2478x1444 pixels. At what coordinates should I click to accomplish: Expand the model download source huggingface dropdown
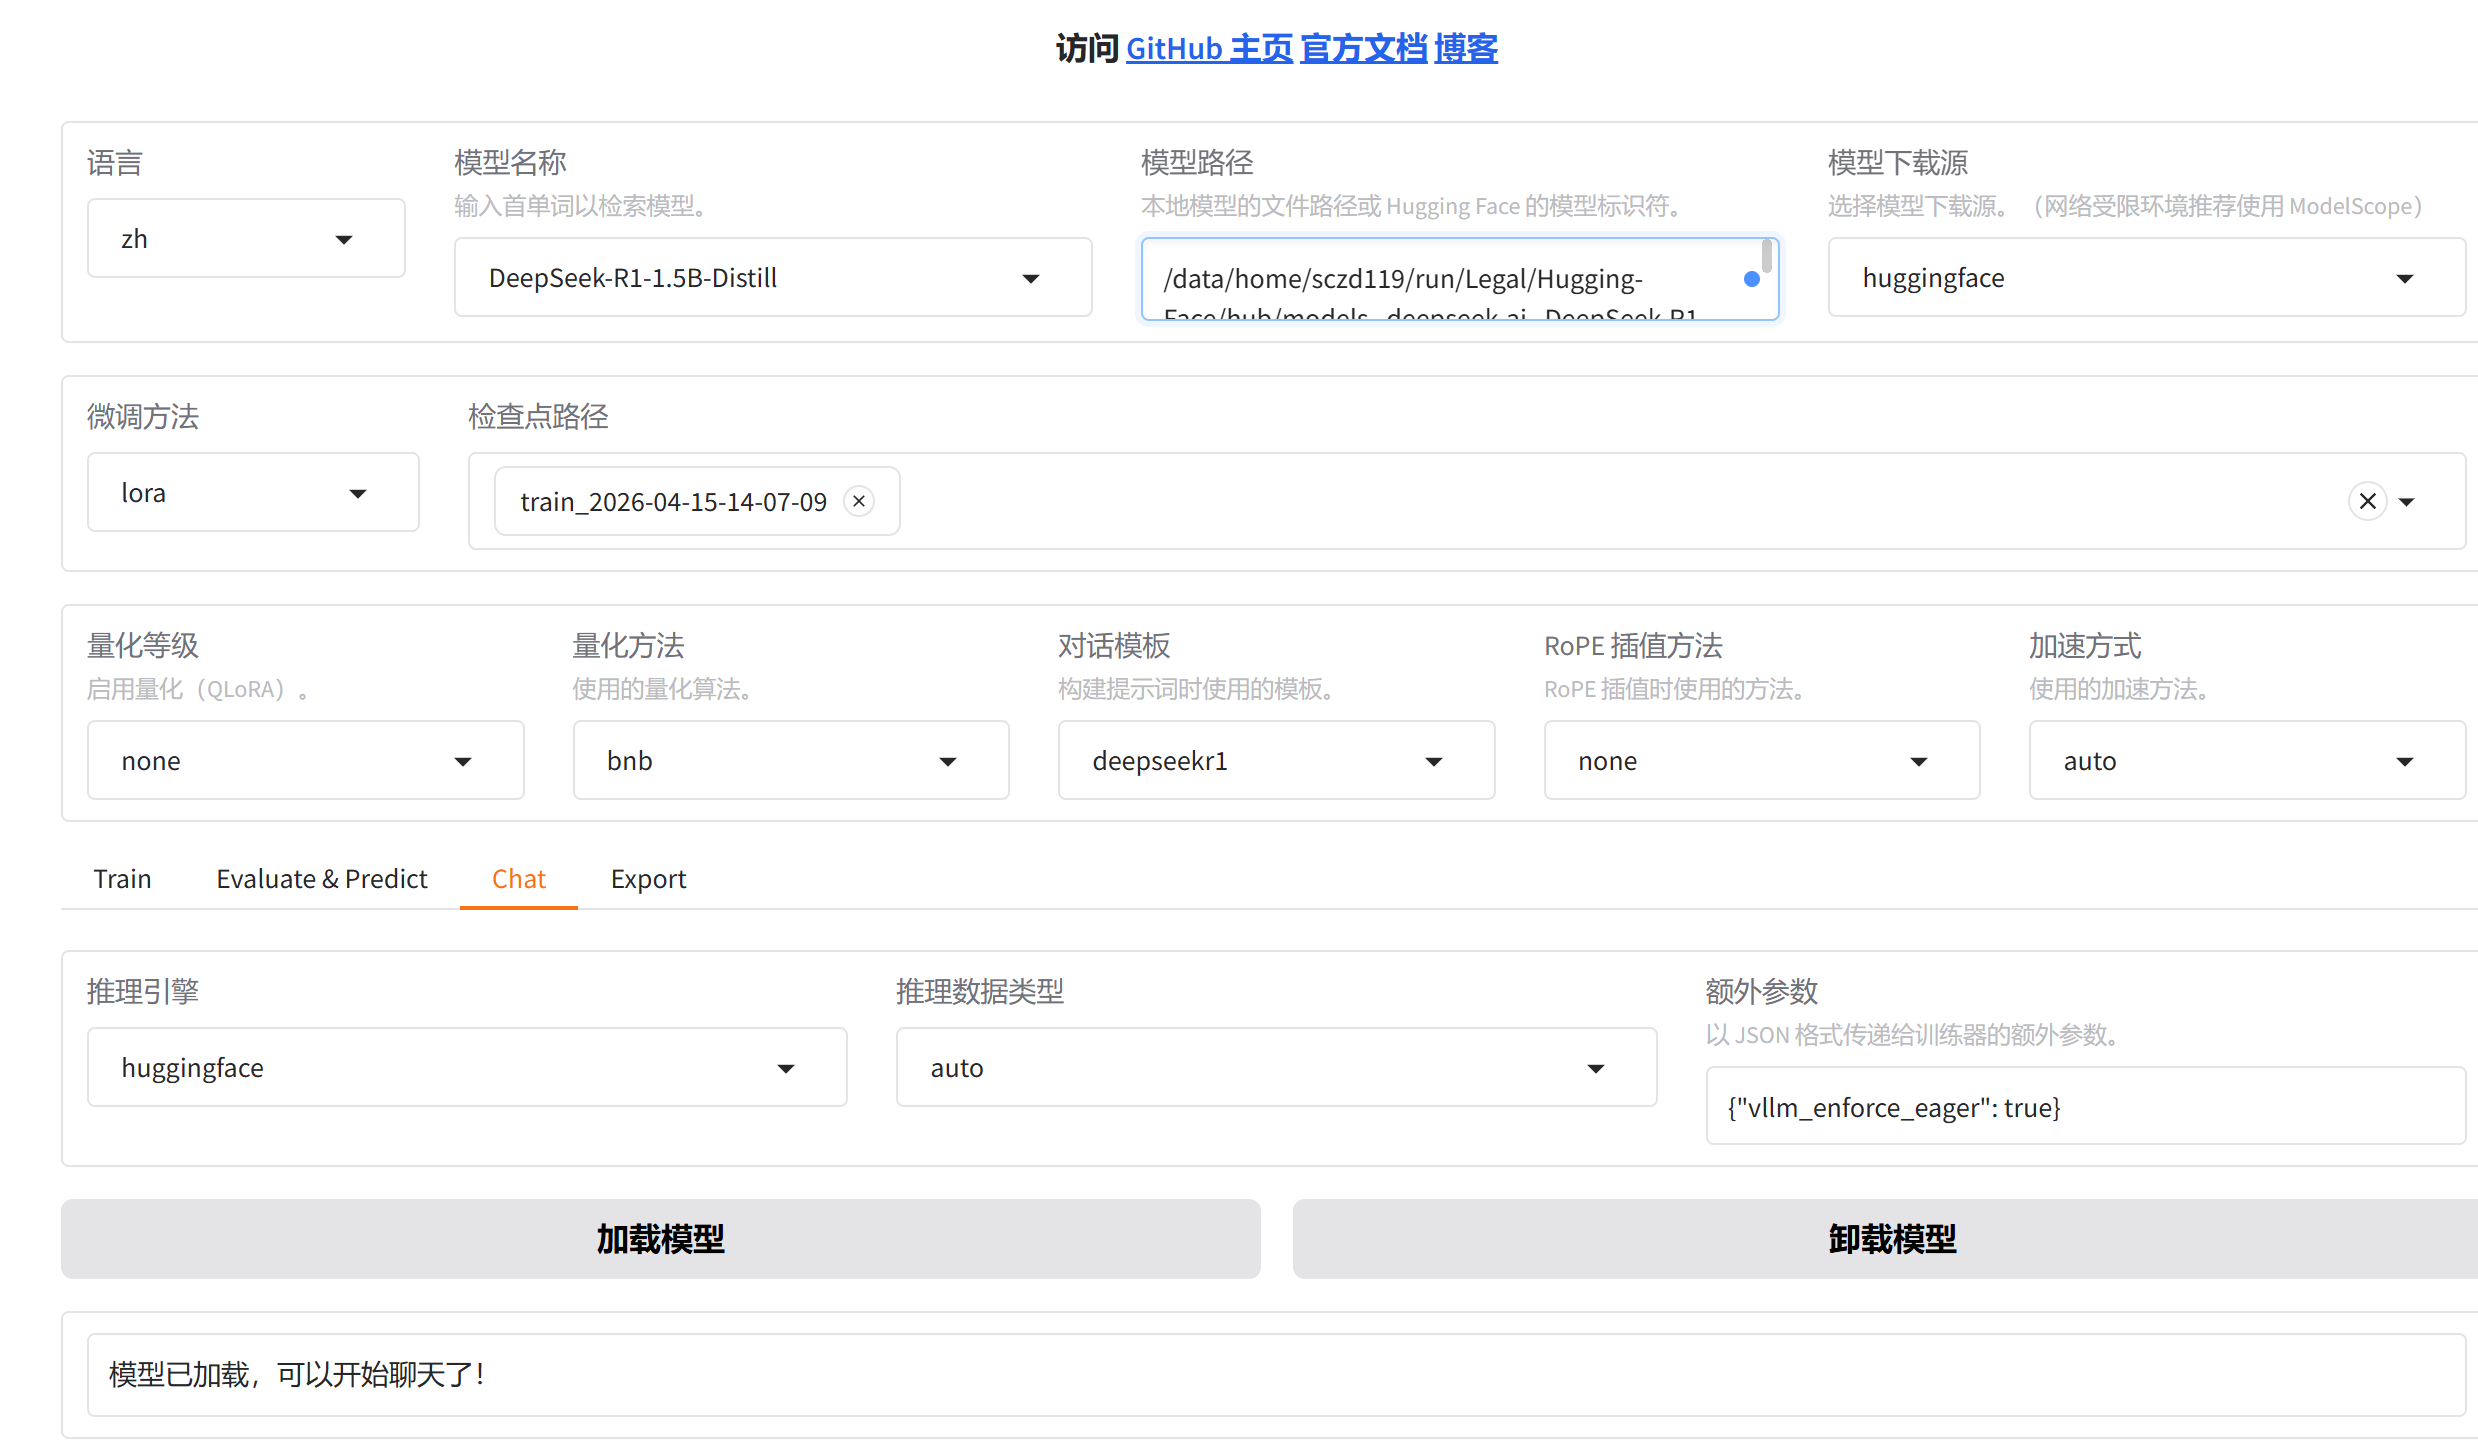pos(2145,278)
